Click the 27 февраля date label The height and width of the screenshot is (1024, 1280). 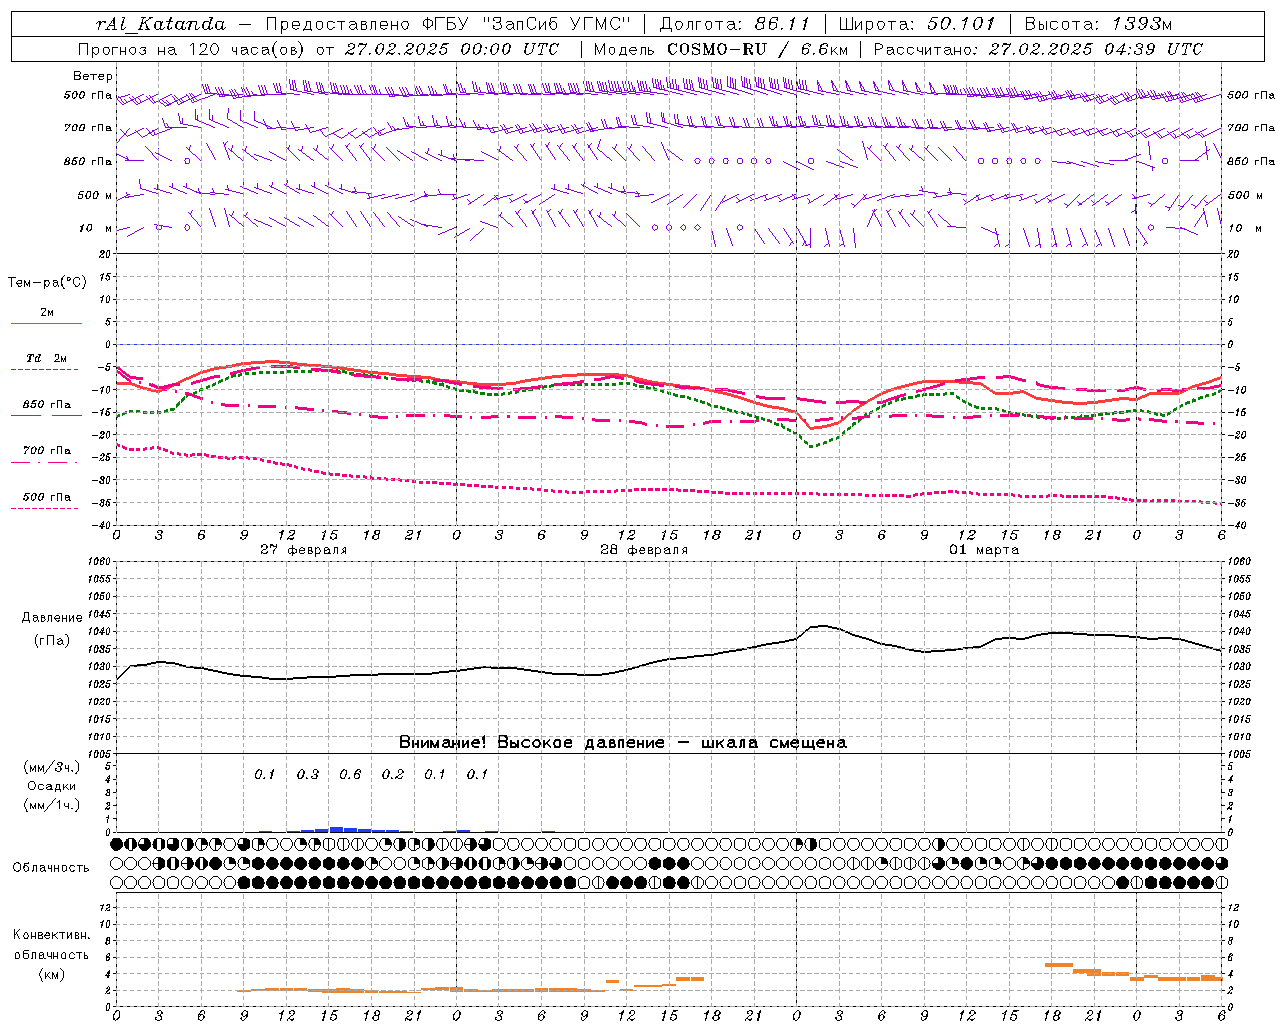(x=304, y=550)
